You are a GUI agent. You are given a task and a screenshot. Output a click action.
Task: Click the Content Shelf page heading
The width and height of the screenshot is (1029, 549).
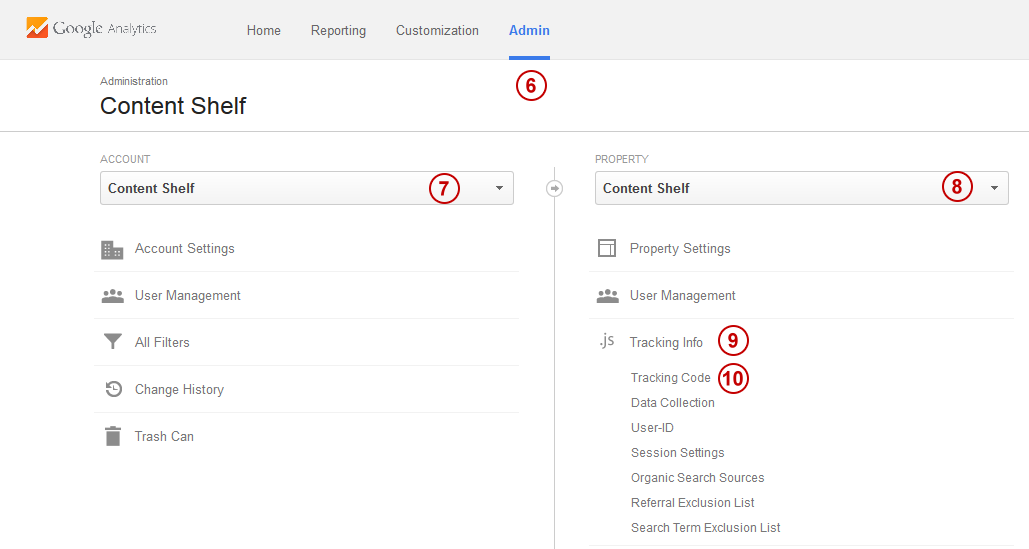tap(173, 106)
